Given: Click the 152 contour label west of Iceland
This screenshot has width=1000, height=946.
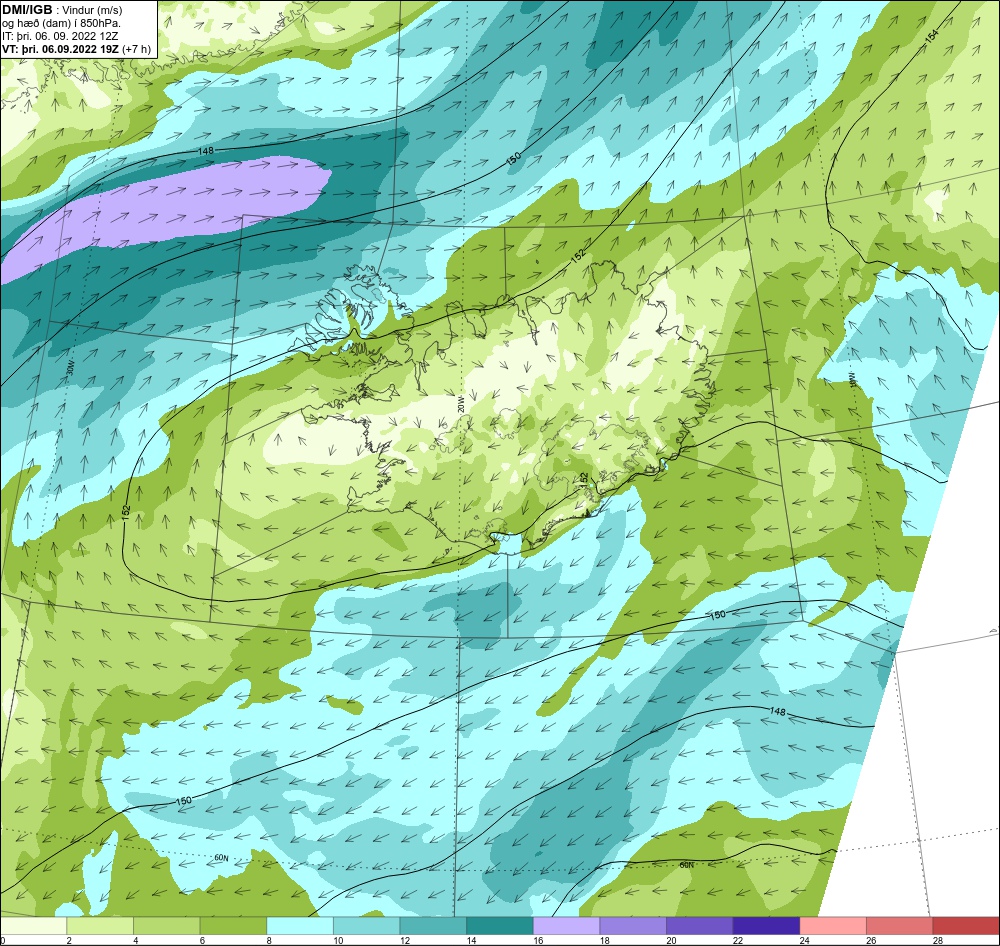Looking at the screenshot, I should [x=126, y=512].
